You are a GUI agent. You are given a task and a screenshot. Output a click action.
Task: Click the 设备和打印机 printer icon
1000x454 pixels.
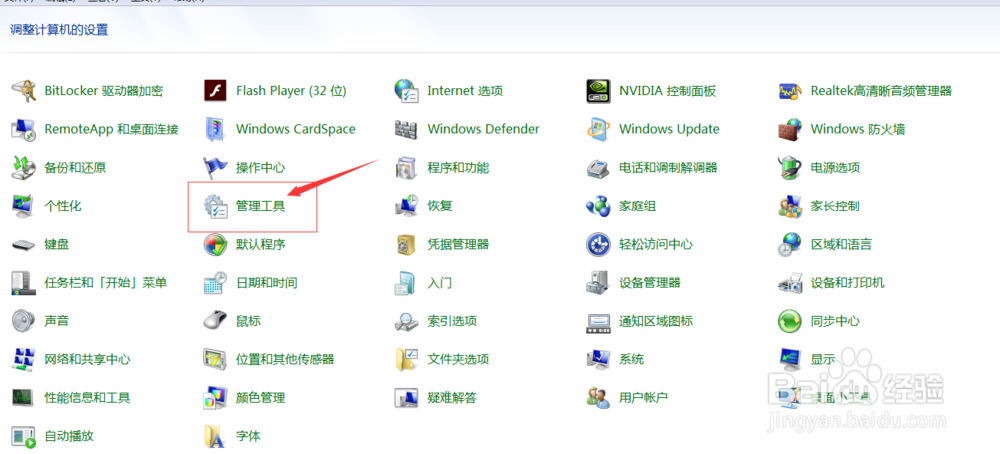(x=790, y=282)
